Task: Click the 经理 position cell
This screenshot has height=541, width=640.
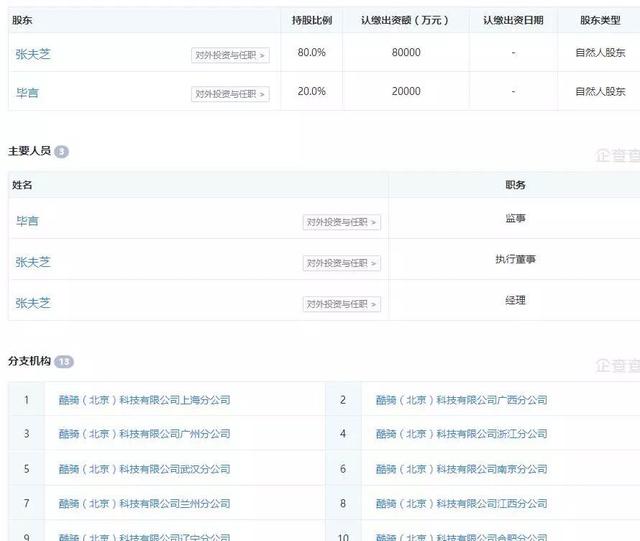Action: 515,301
